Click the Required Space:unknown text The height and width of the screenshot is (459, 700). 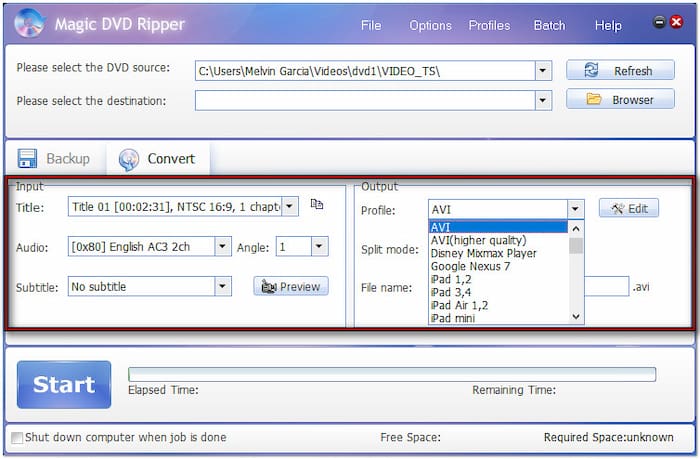(x=608, y=438)
